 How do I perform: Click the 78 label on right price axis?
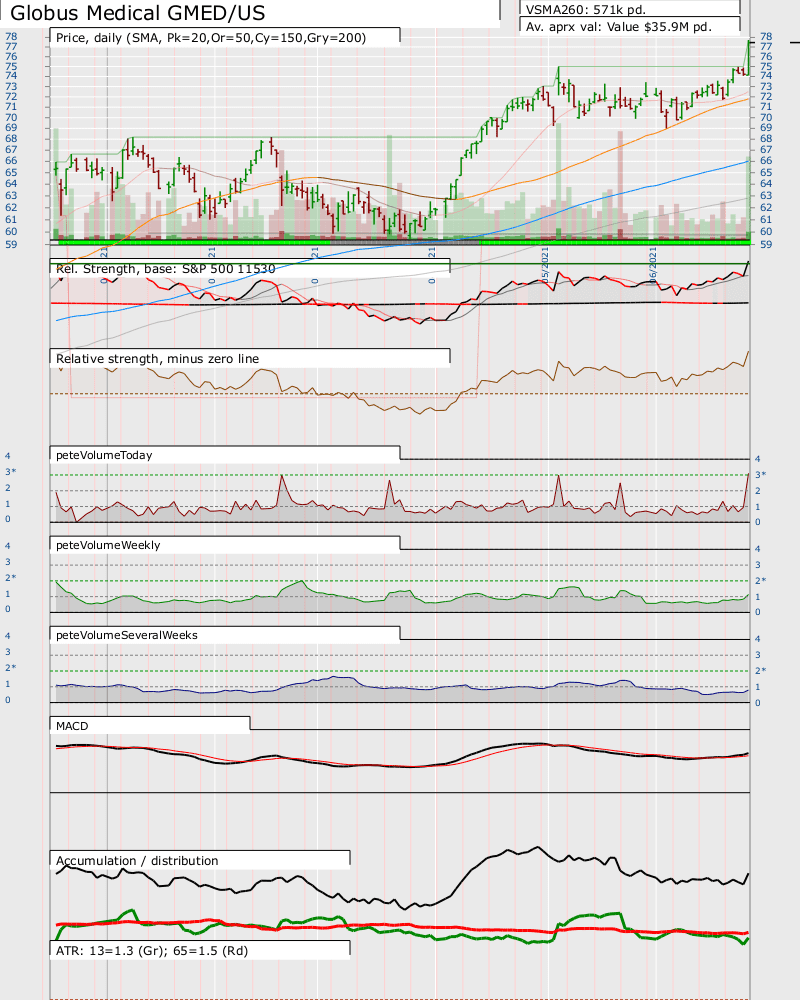click(x=766, y=36)
